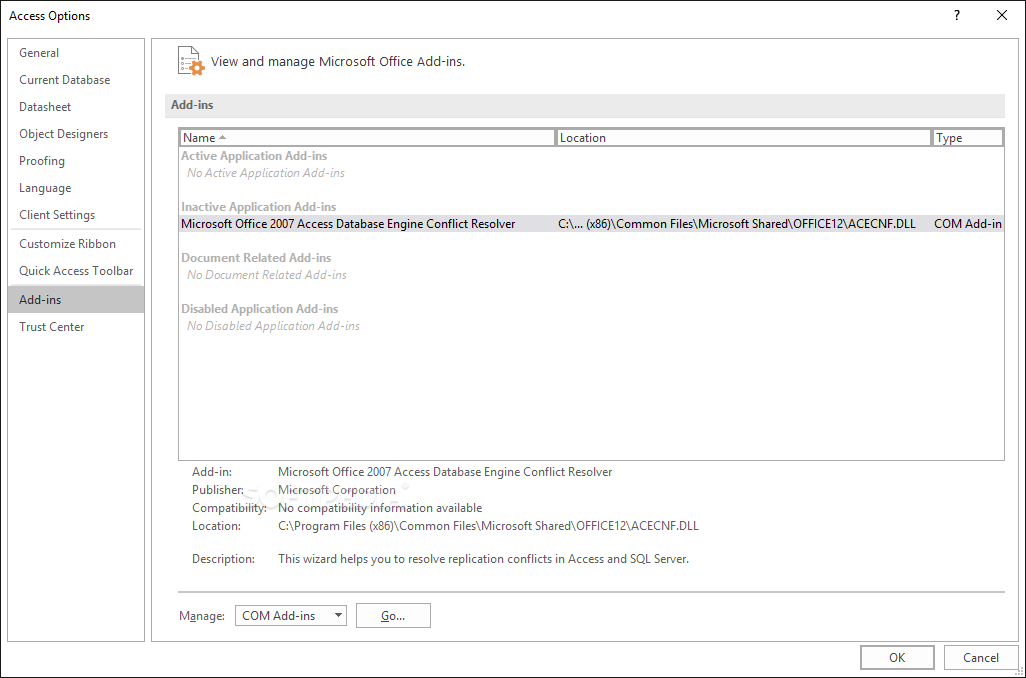1026x678 pixels.
Task: Click the Microsoft Corporation publisher text
Action: 337,490
